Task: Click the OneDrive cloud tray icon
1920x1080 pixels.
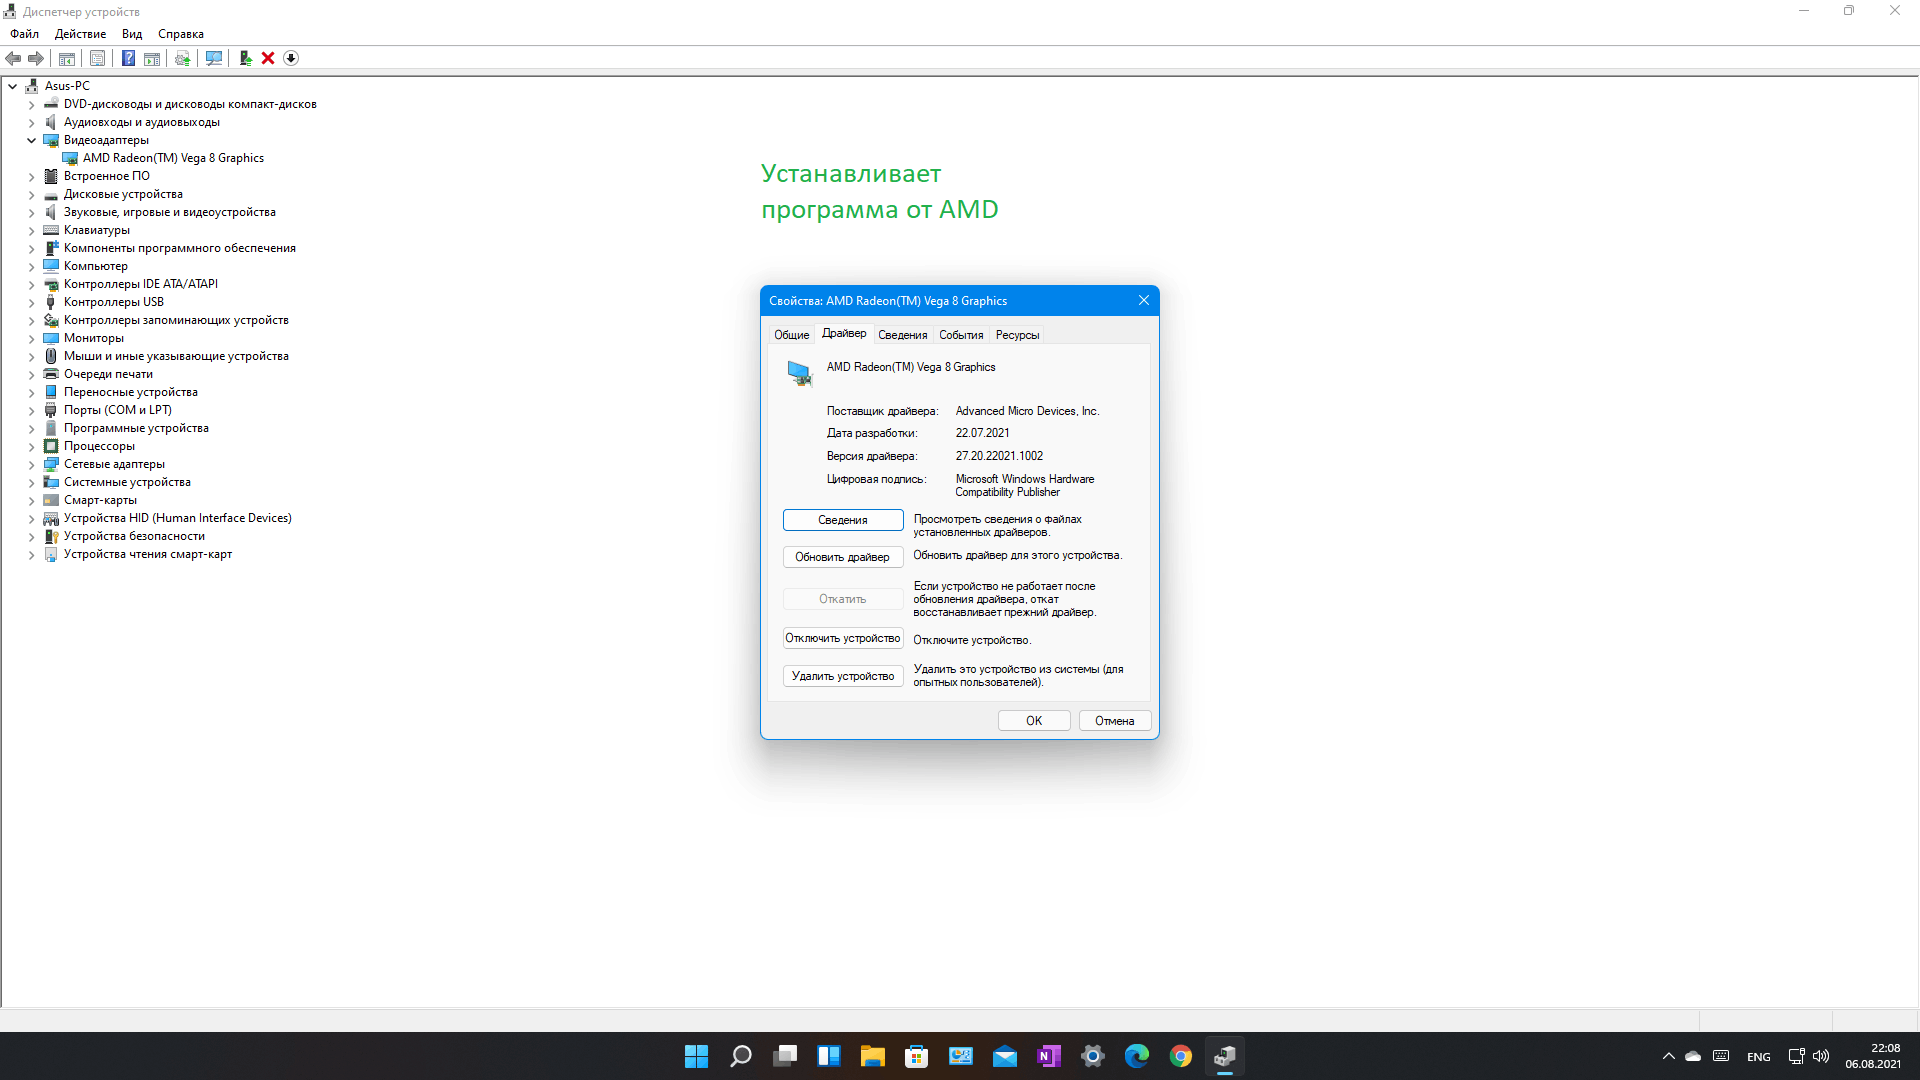Action: 1693,1056
